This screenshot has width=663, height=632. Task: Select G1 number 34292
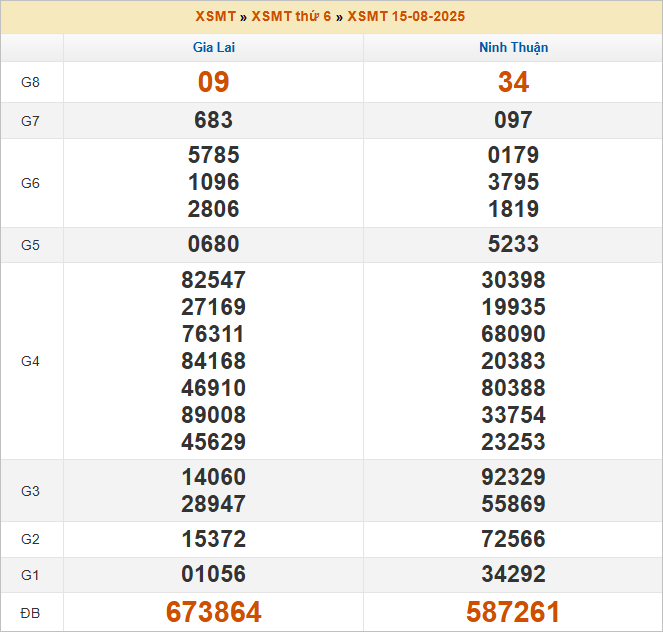(513, 575)
